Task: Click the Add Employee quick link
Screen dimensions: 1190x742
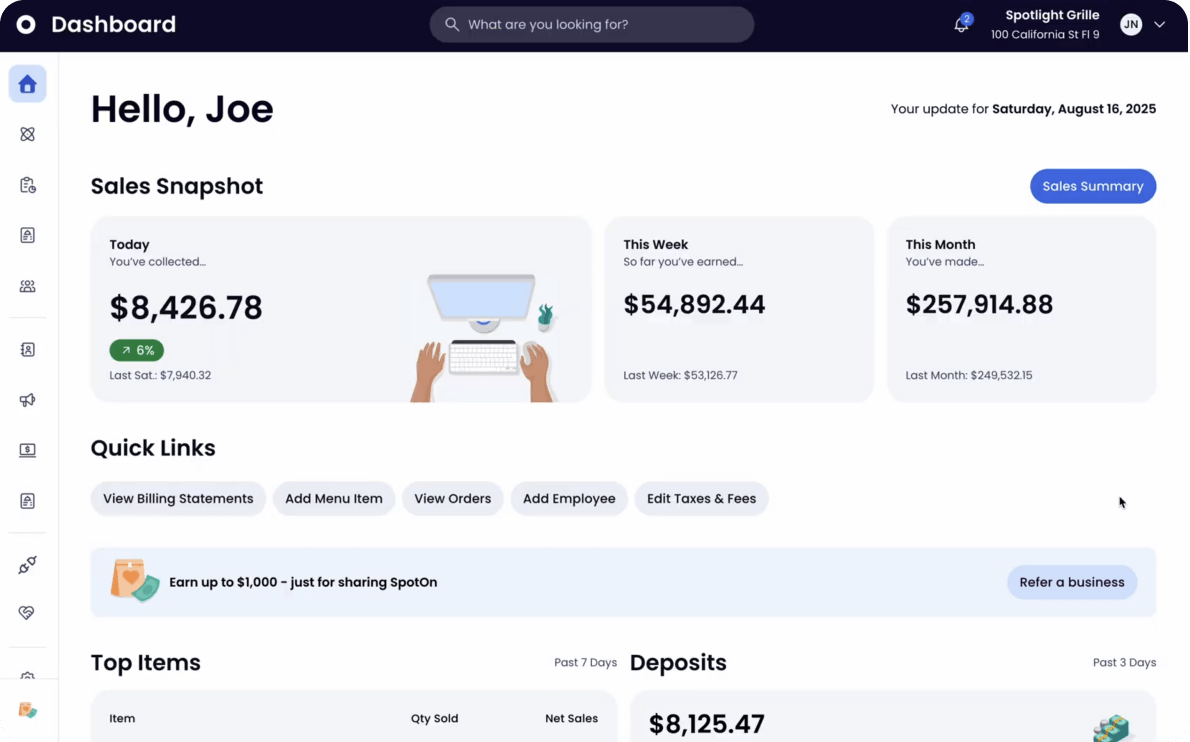Action: click(x=569, y=498)
